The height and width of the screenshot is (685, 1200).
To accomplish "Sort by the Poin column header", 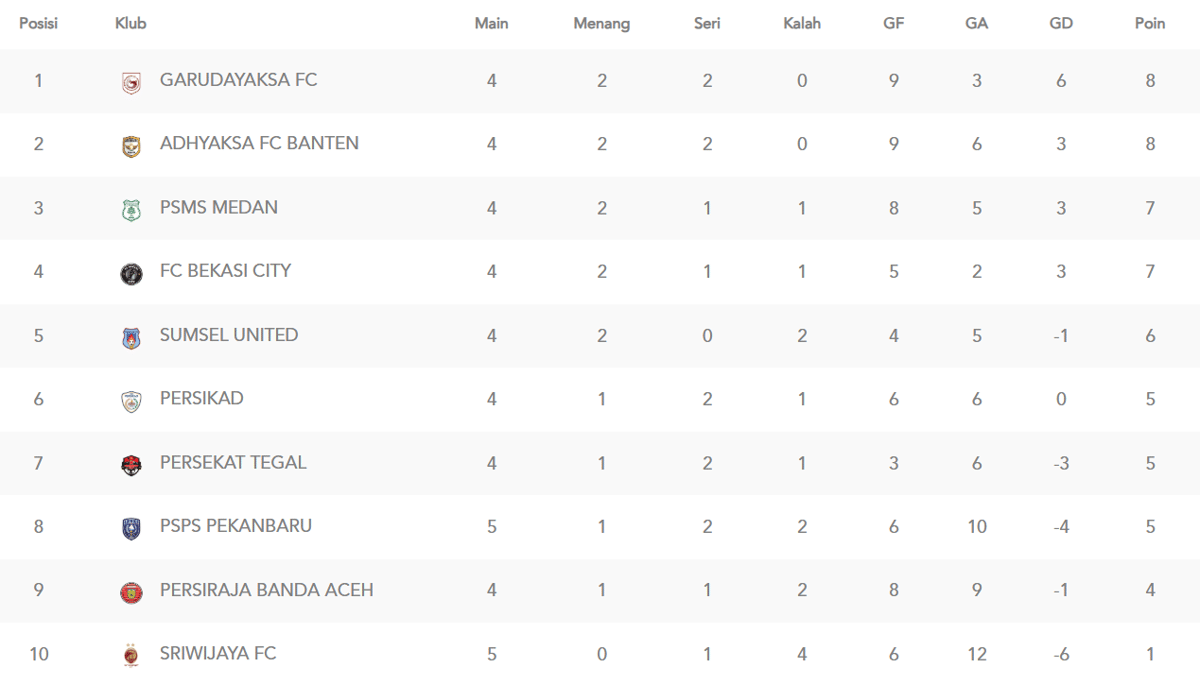I will [x=1150, y=23].
